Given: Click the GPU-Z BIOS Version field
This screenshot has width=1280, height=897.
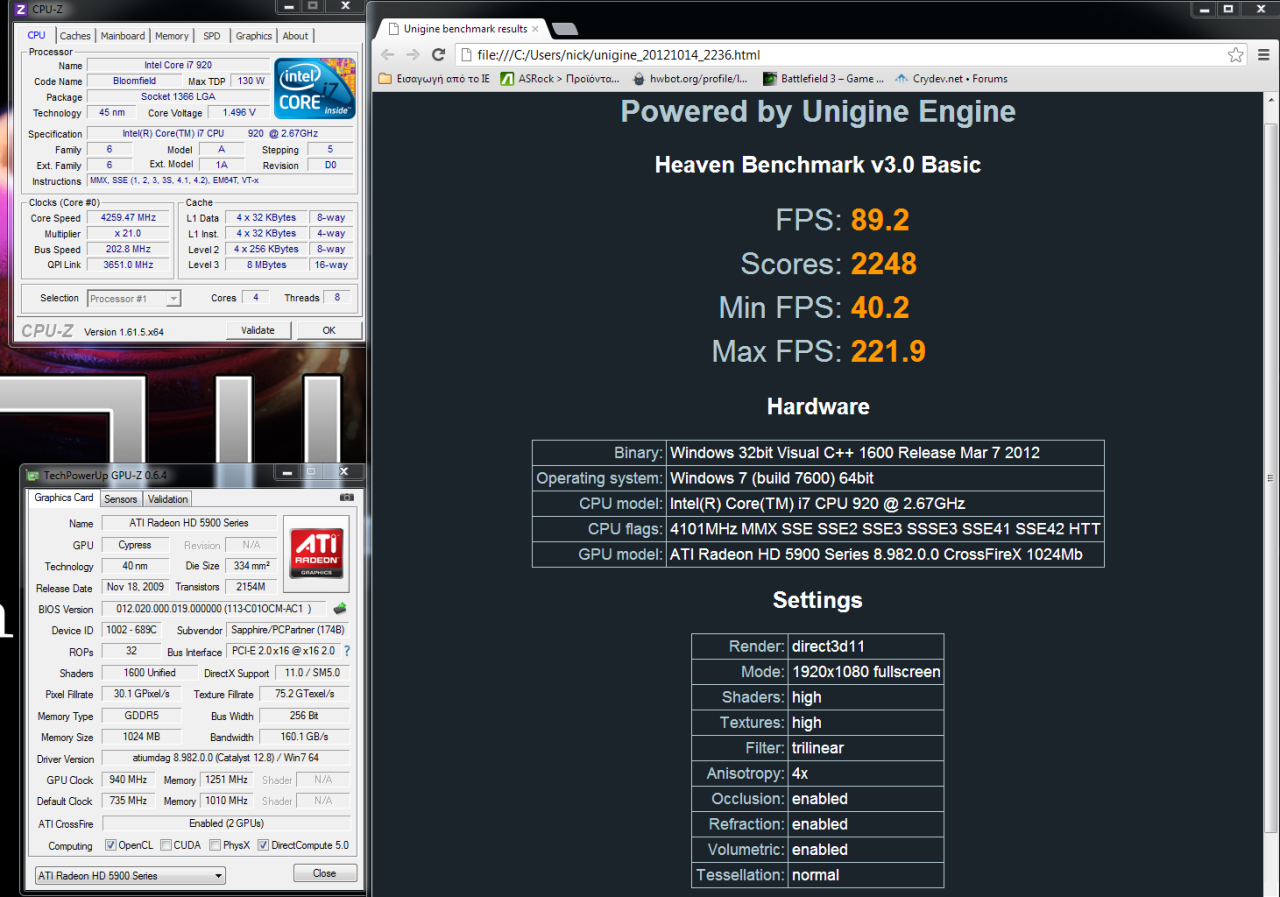Looking at the screenshot, I should 215,609.
